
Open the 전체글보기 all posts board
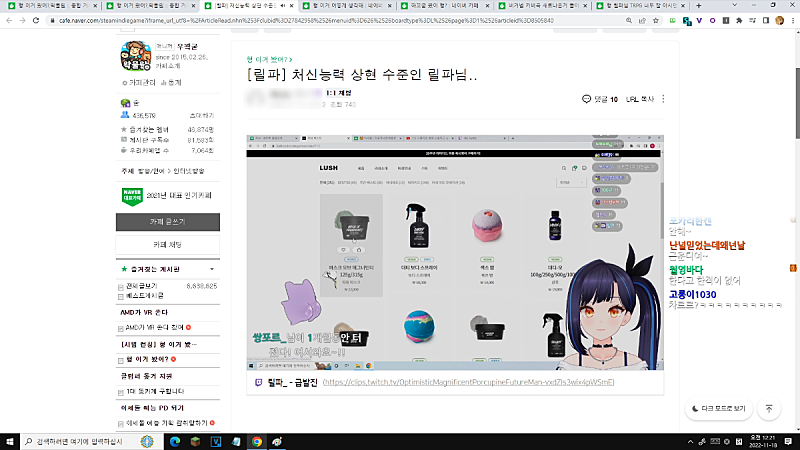point(141,286)
